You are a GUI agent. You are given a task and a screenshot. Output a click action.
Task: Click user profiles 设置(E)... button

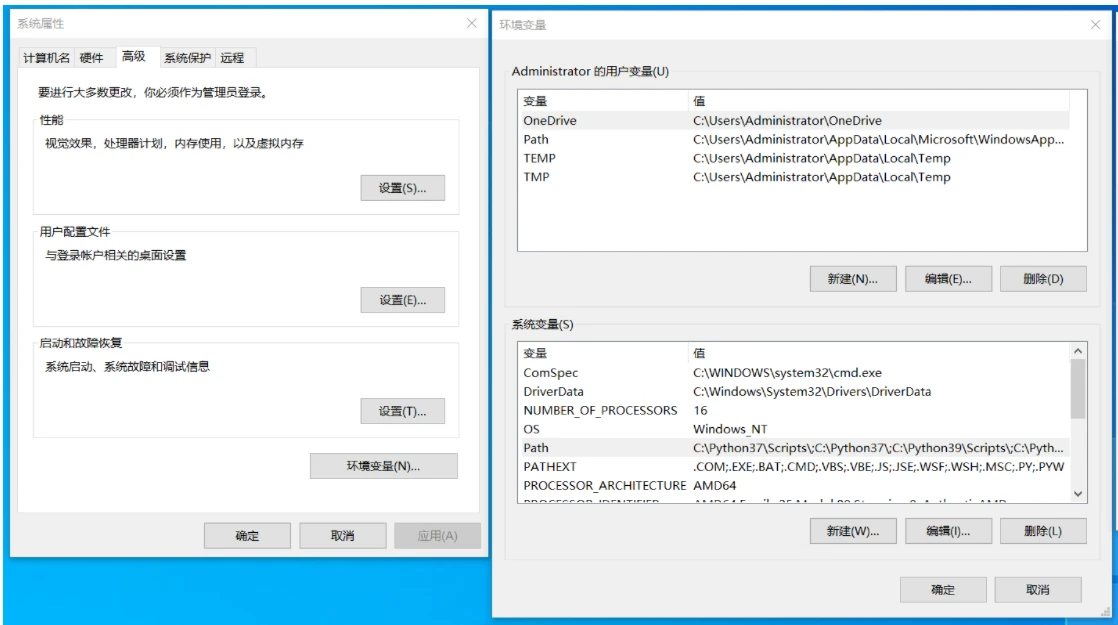[x=402, y=300]
